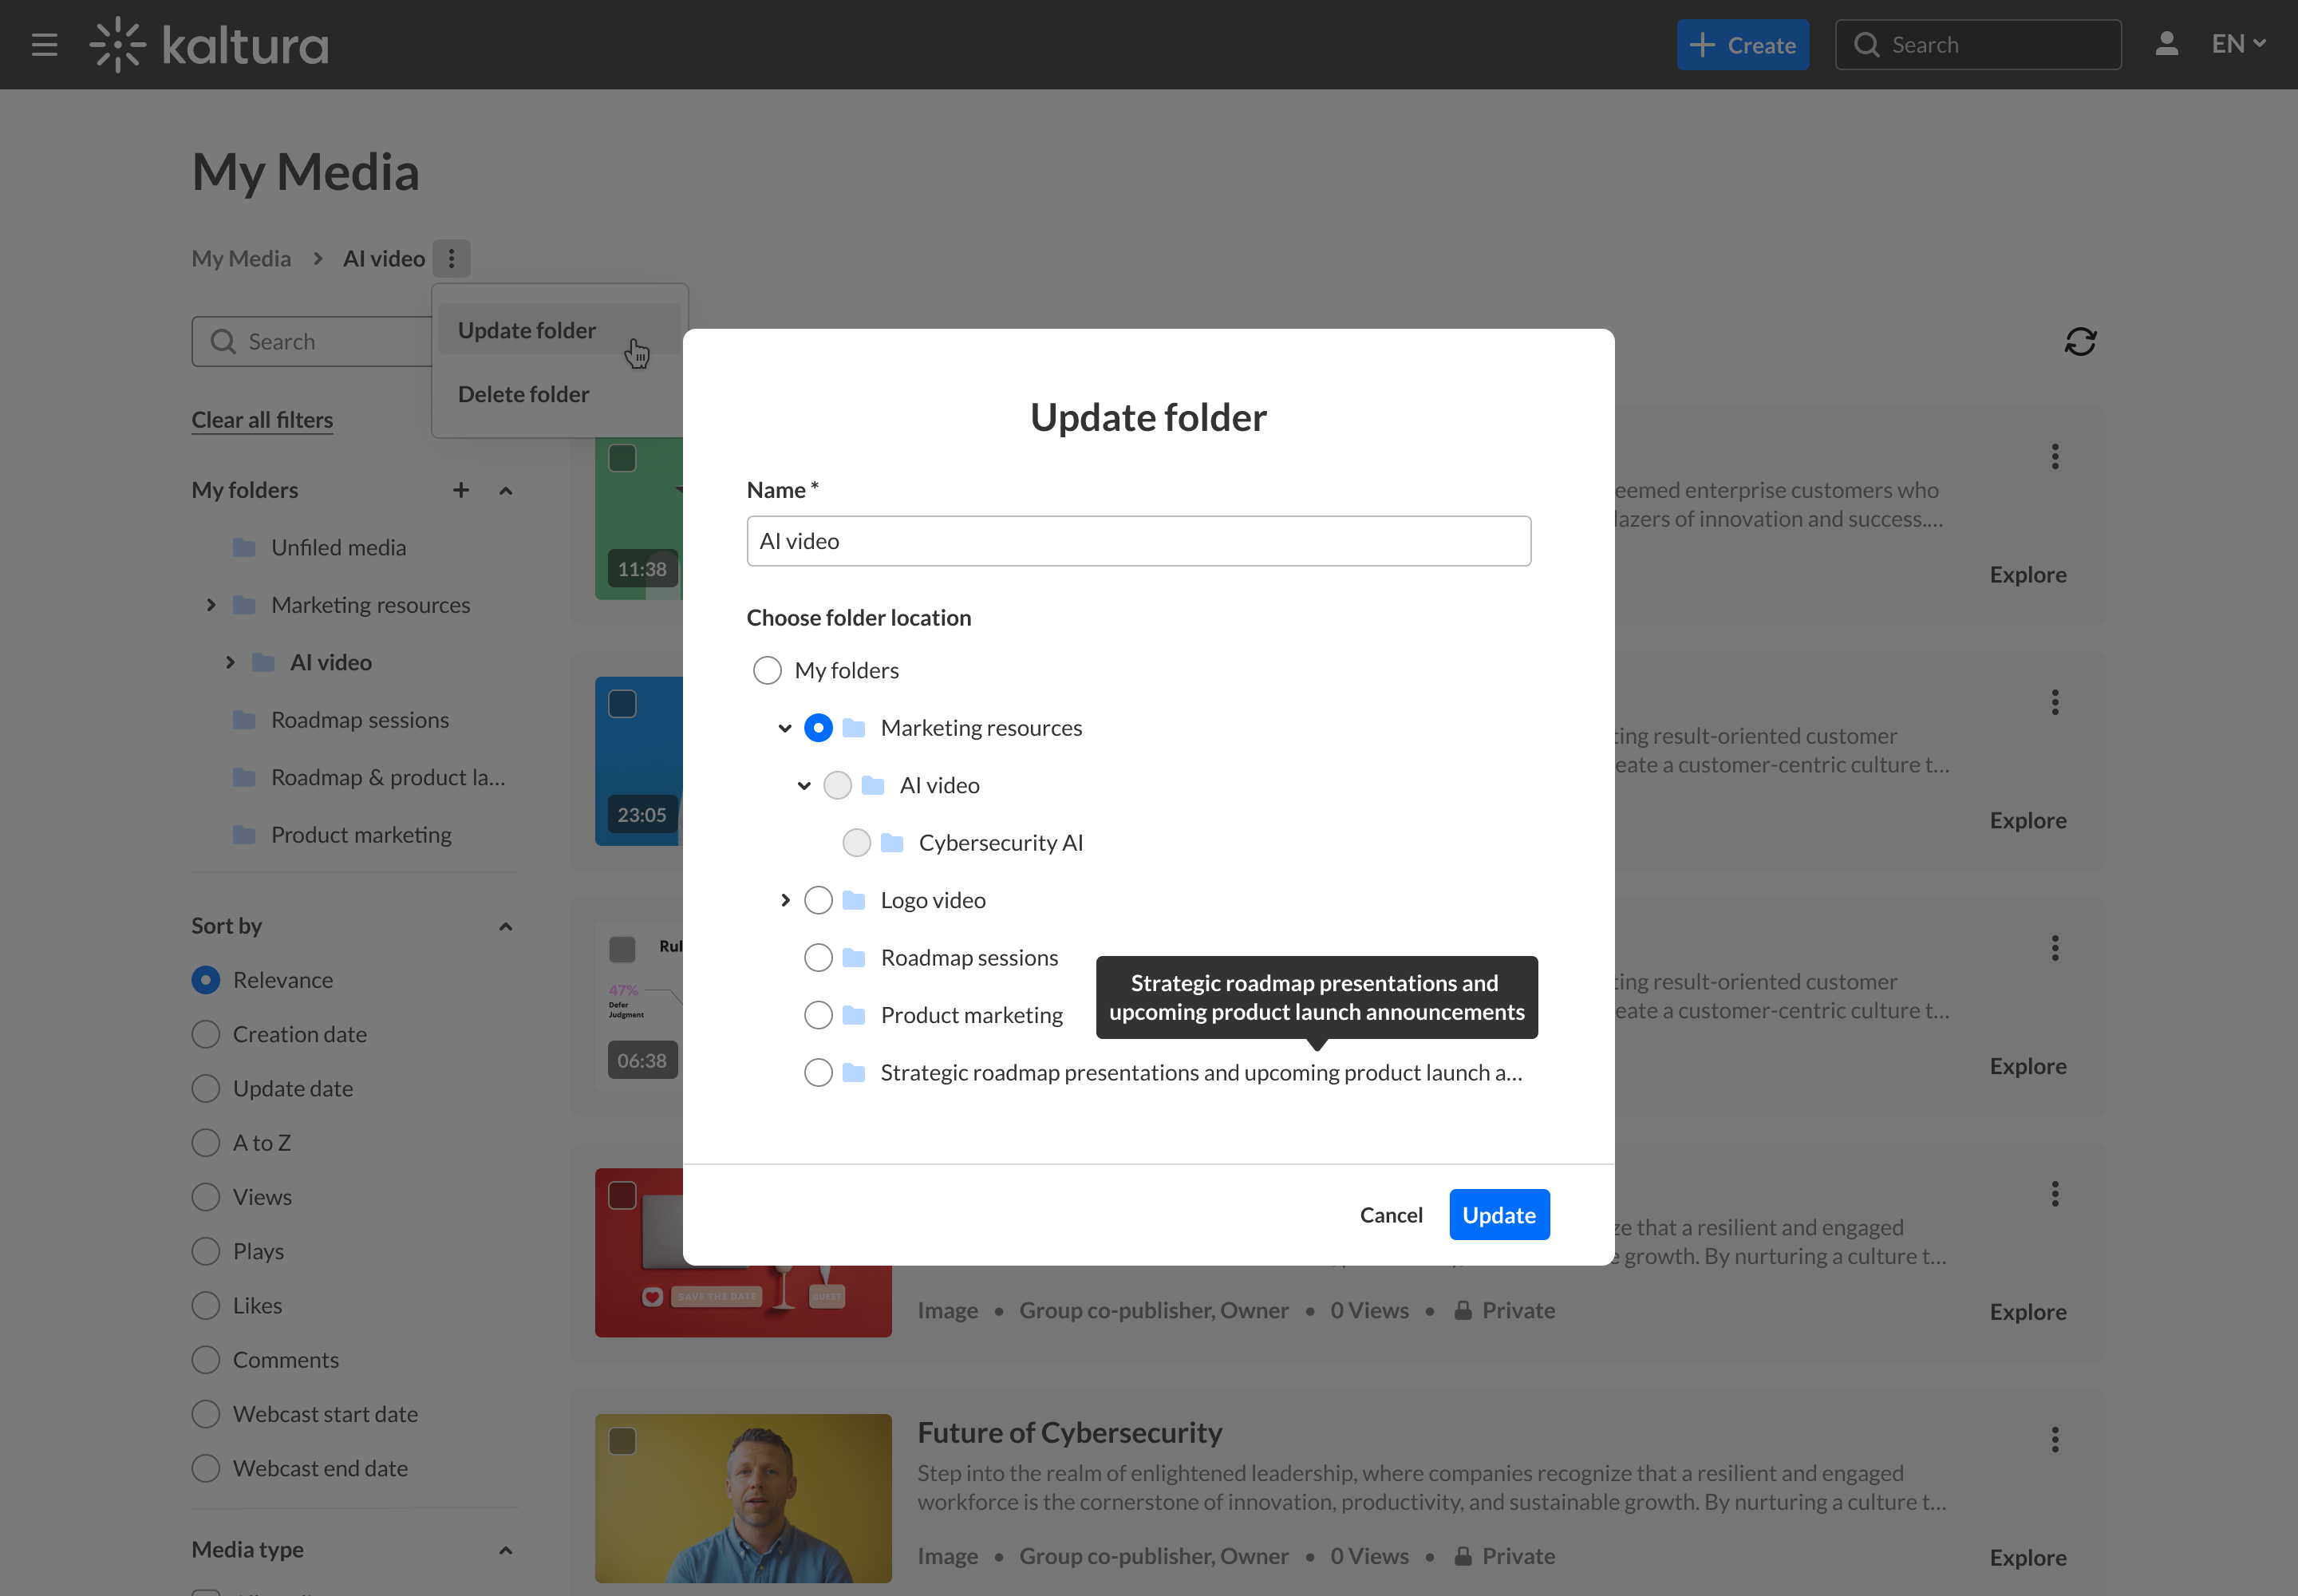Select Update folder menu entry

pos(527,331)
